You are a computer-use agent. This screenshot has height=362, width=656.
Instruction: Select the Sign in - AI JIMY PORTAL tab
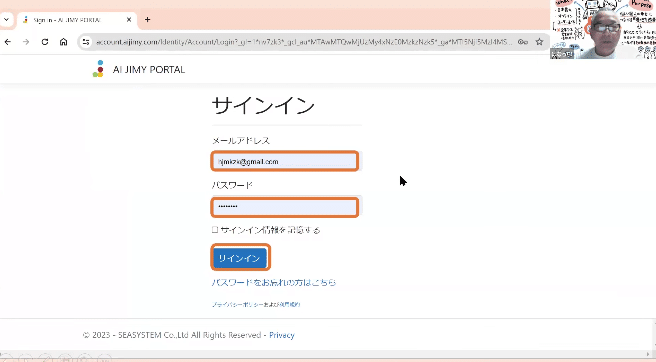(x=77, y=20)
